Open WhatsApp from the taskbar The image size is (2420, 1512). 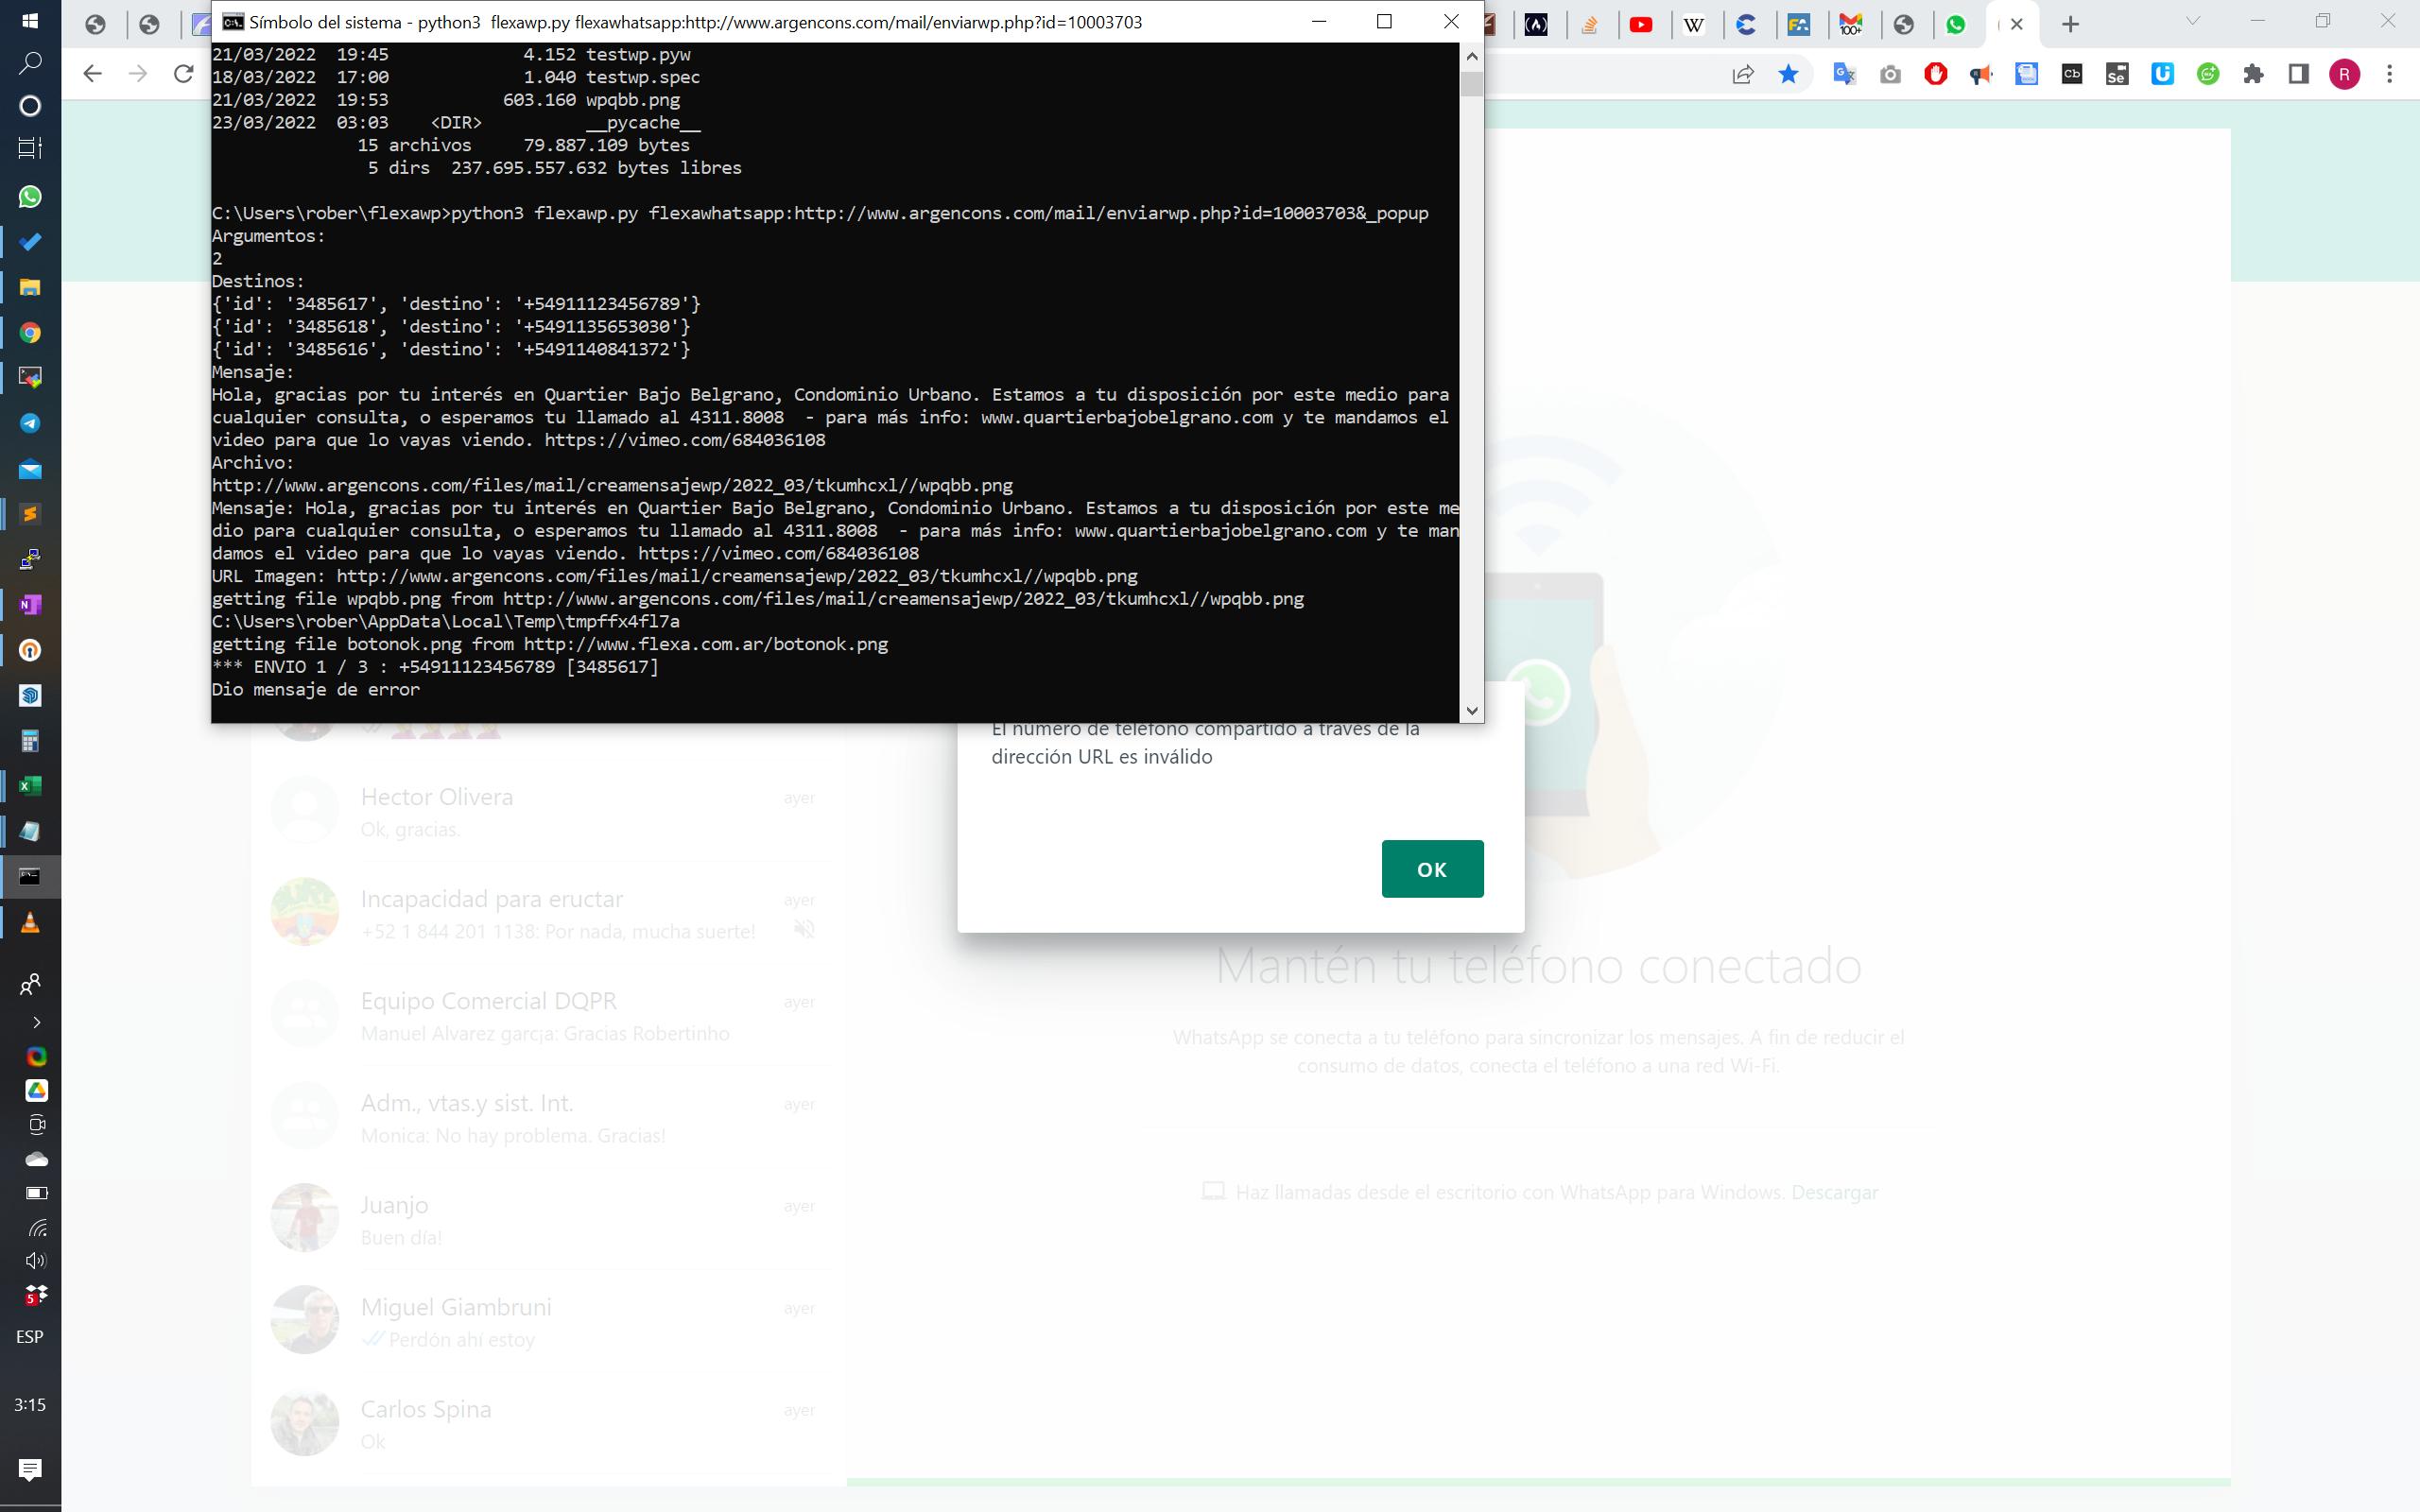(x=30, y=196)
